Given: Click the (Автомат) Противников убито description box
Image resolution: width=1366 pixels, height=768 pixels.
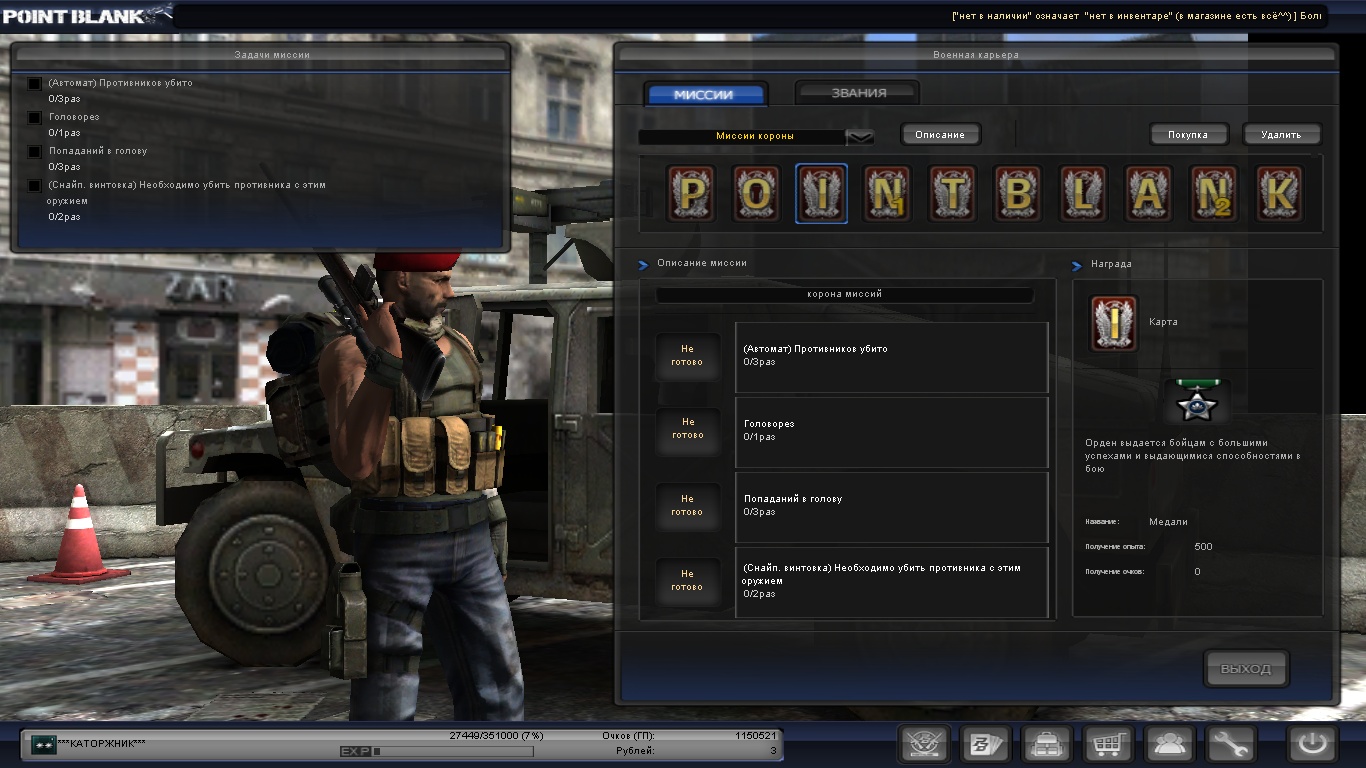Looking at the screenshot, I should tap(892, 357).
